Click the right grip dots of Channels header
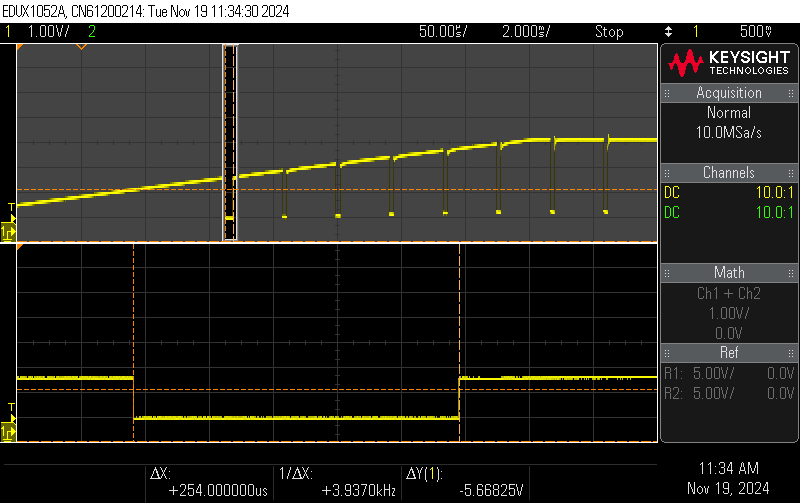This screenshot has width=800, height=503. point(791,173)
